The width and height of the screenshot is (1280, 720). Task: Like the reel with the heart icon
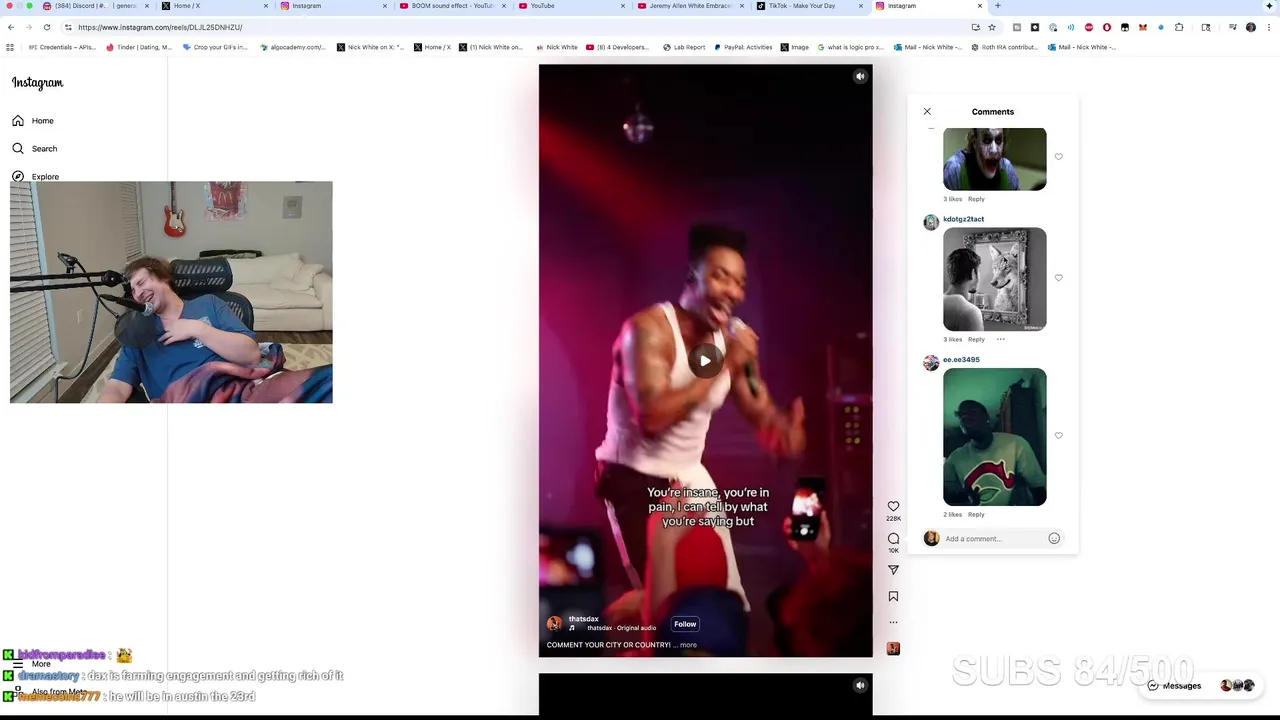(893, 506)
